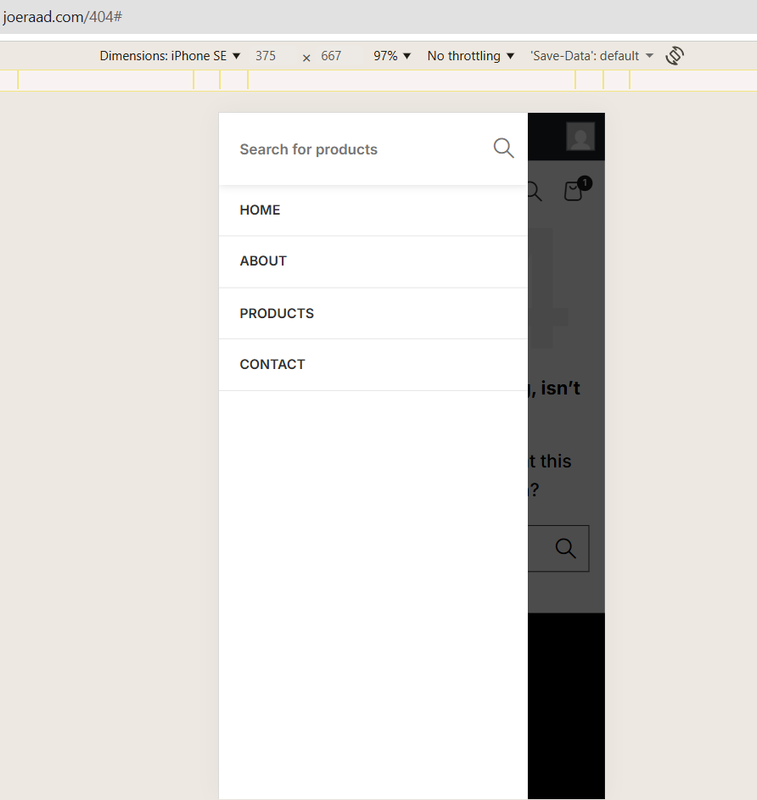Open the PRODUCTS menu item
Screen dimensions: 757x800
pos(373,313)
